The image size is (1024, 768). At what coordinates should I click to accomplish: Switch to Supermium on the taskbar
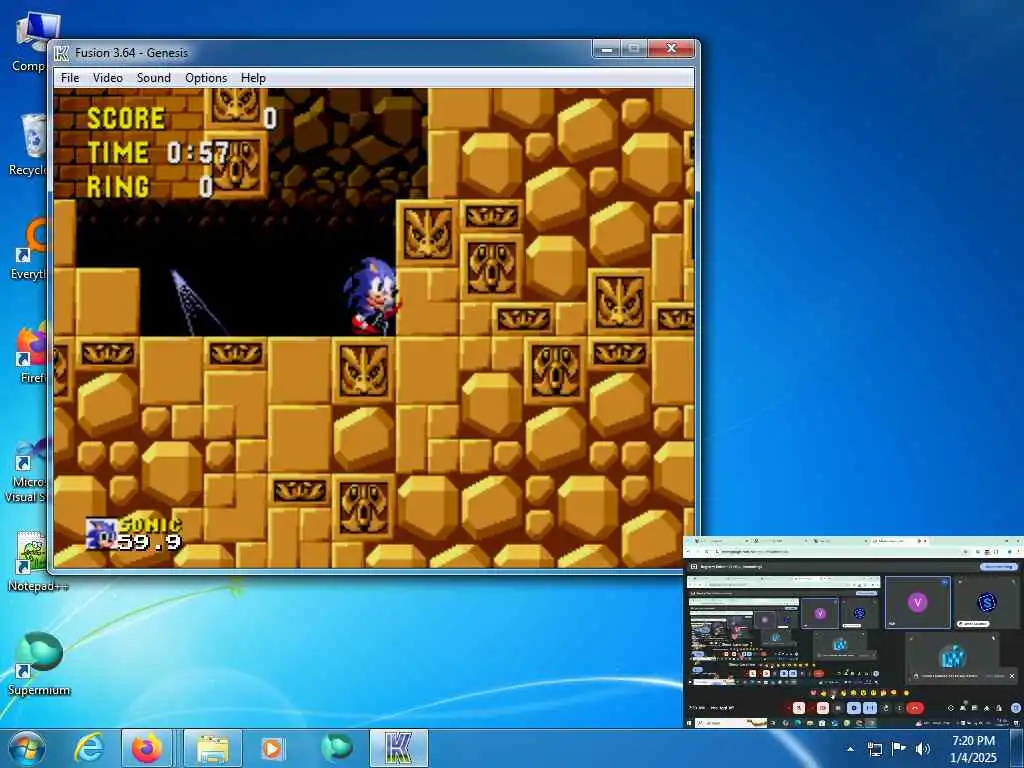(336, 748)
